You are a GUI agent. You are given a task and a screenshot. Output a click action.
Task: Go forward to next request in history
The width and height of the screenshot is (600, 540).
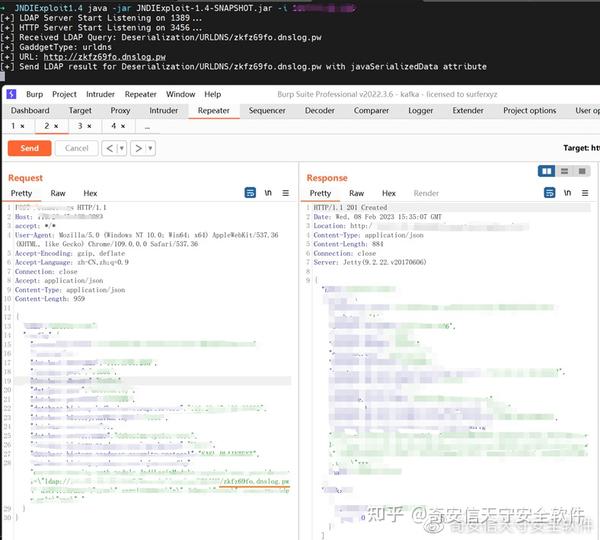point(139,148)
